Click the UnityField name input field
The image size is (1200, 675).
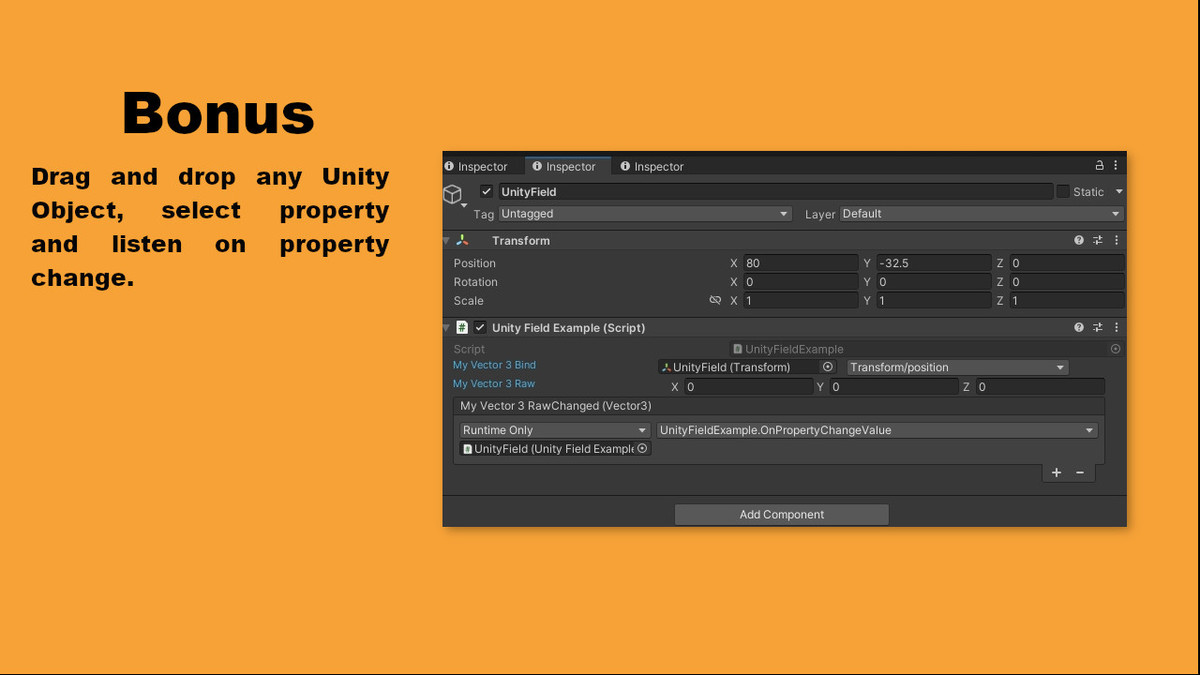pos(775,191)
